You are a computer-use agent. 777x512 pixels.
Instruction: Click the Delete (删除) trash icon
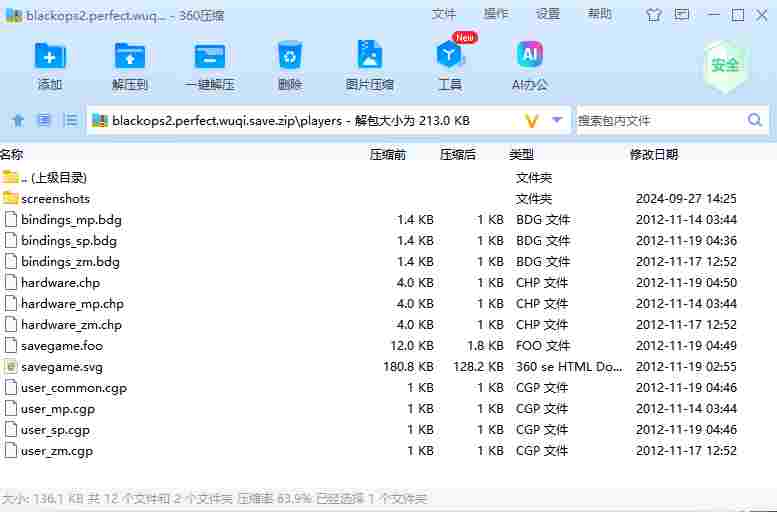[290, 55]
